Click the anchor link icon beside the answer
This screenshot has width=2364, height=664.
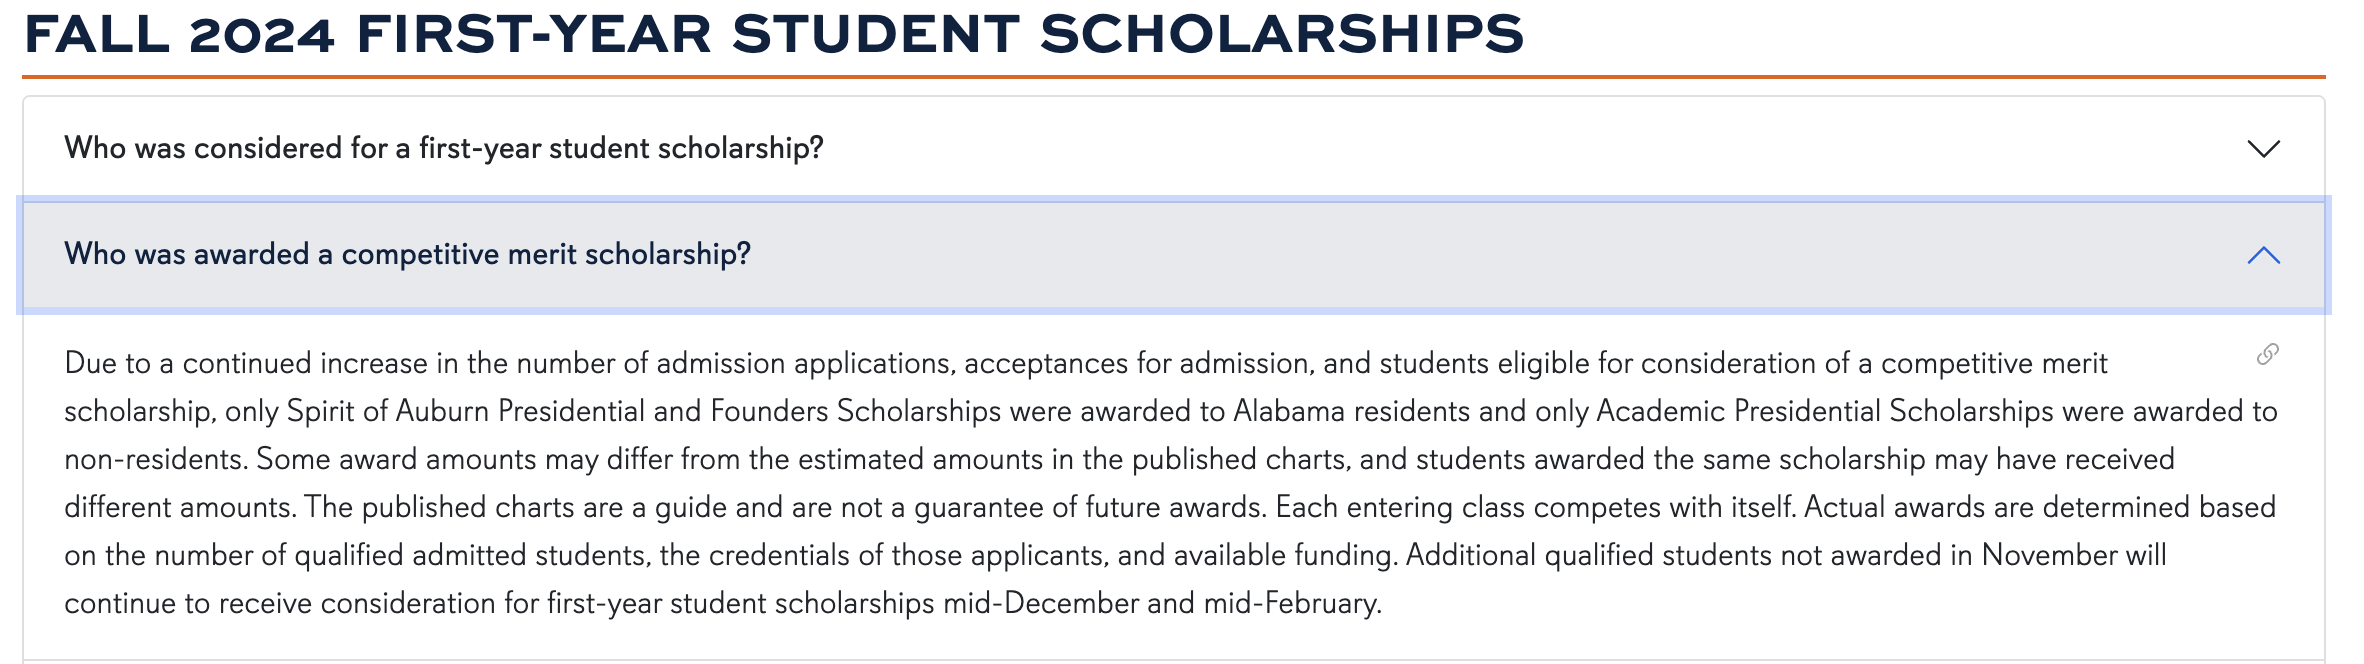click(2267, 355)
